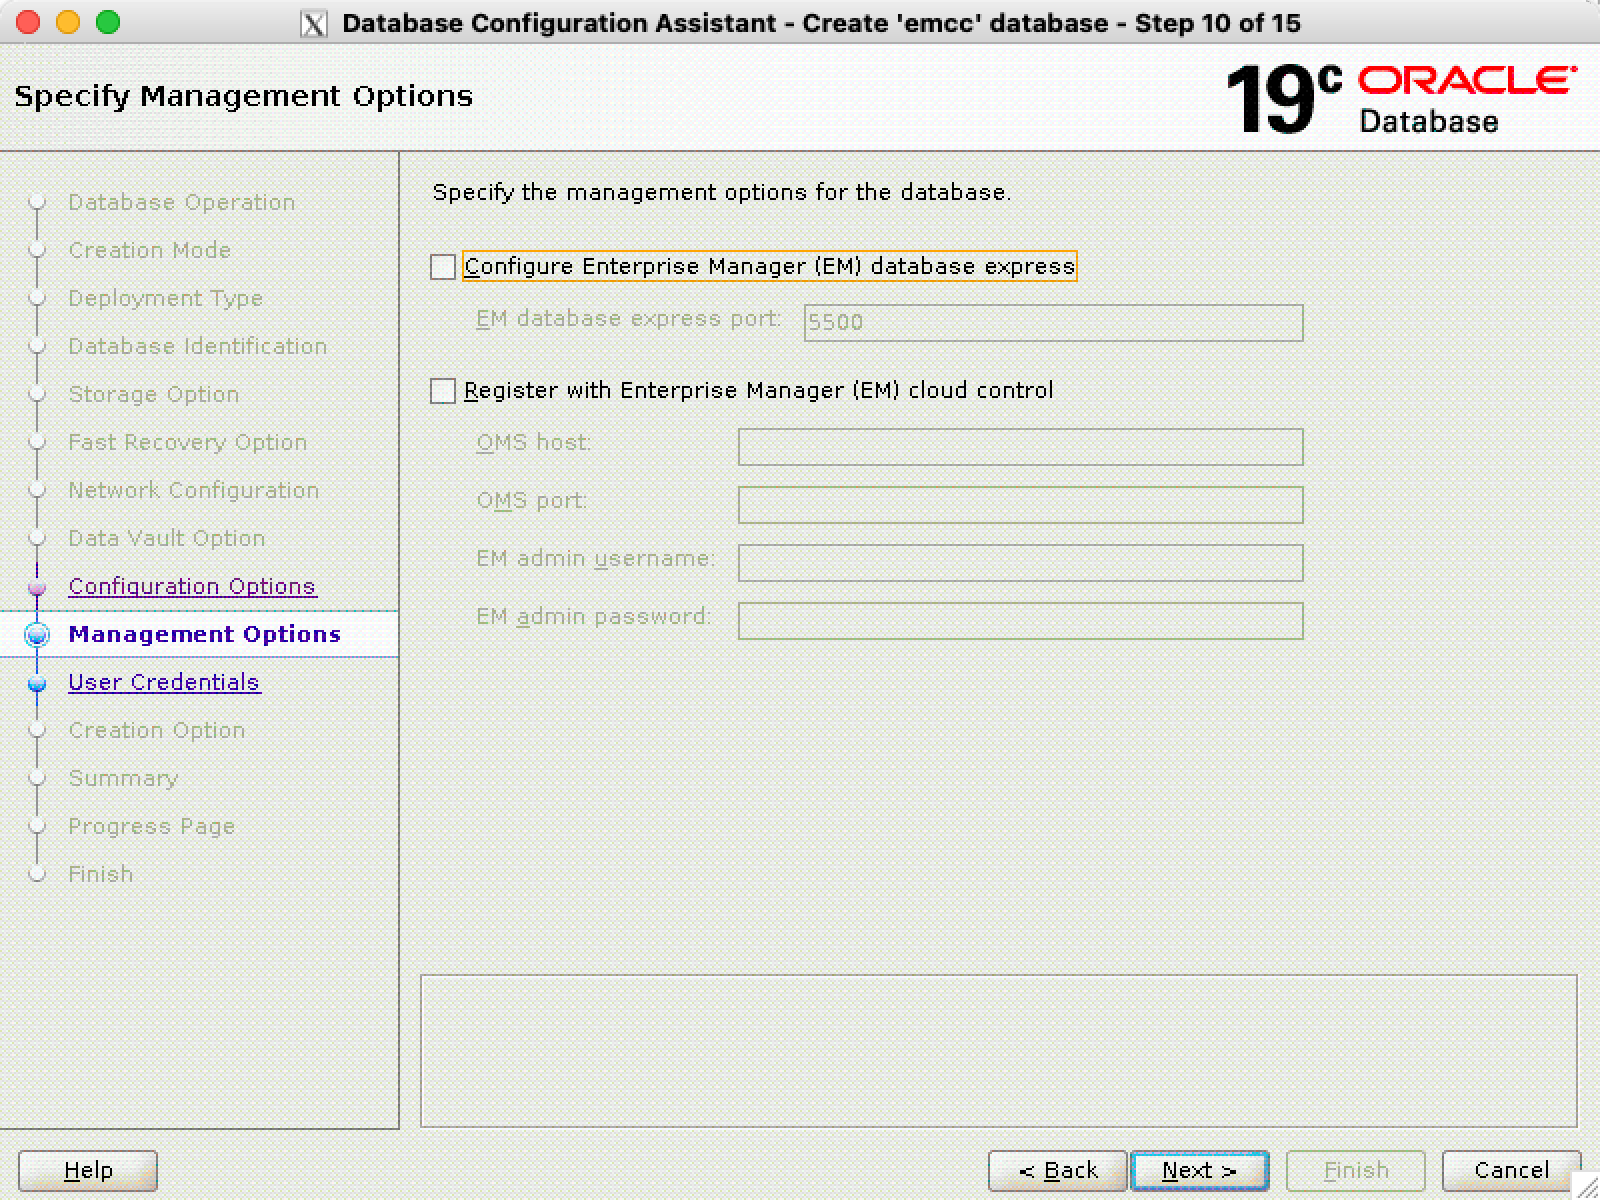Screen dimensions: 1600x1200
Task: Select Management Options in the step list
Action: [x=204, y=635]
